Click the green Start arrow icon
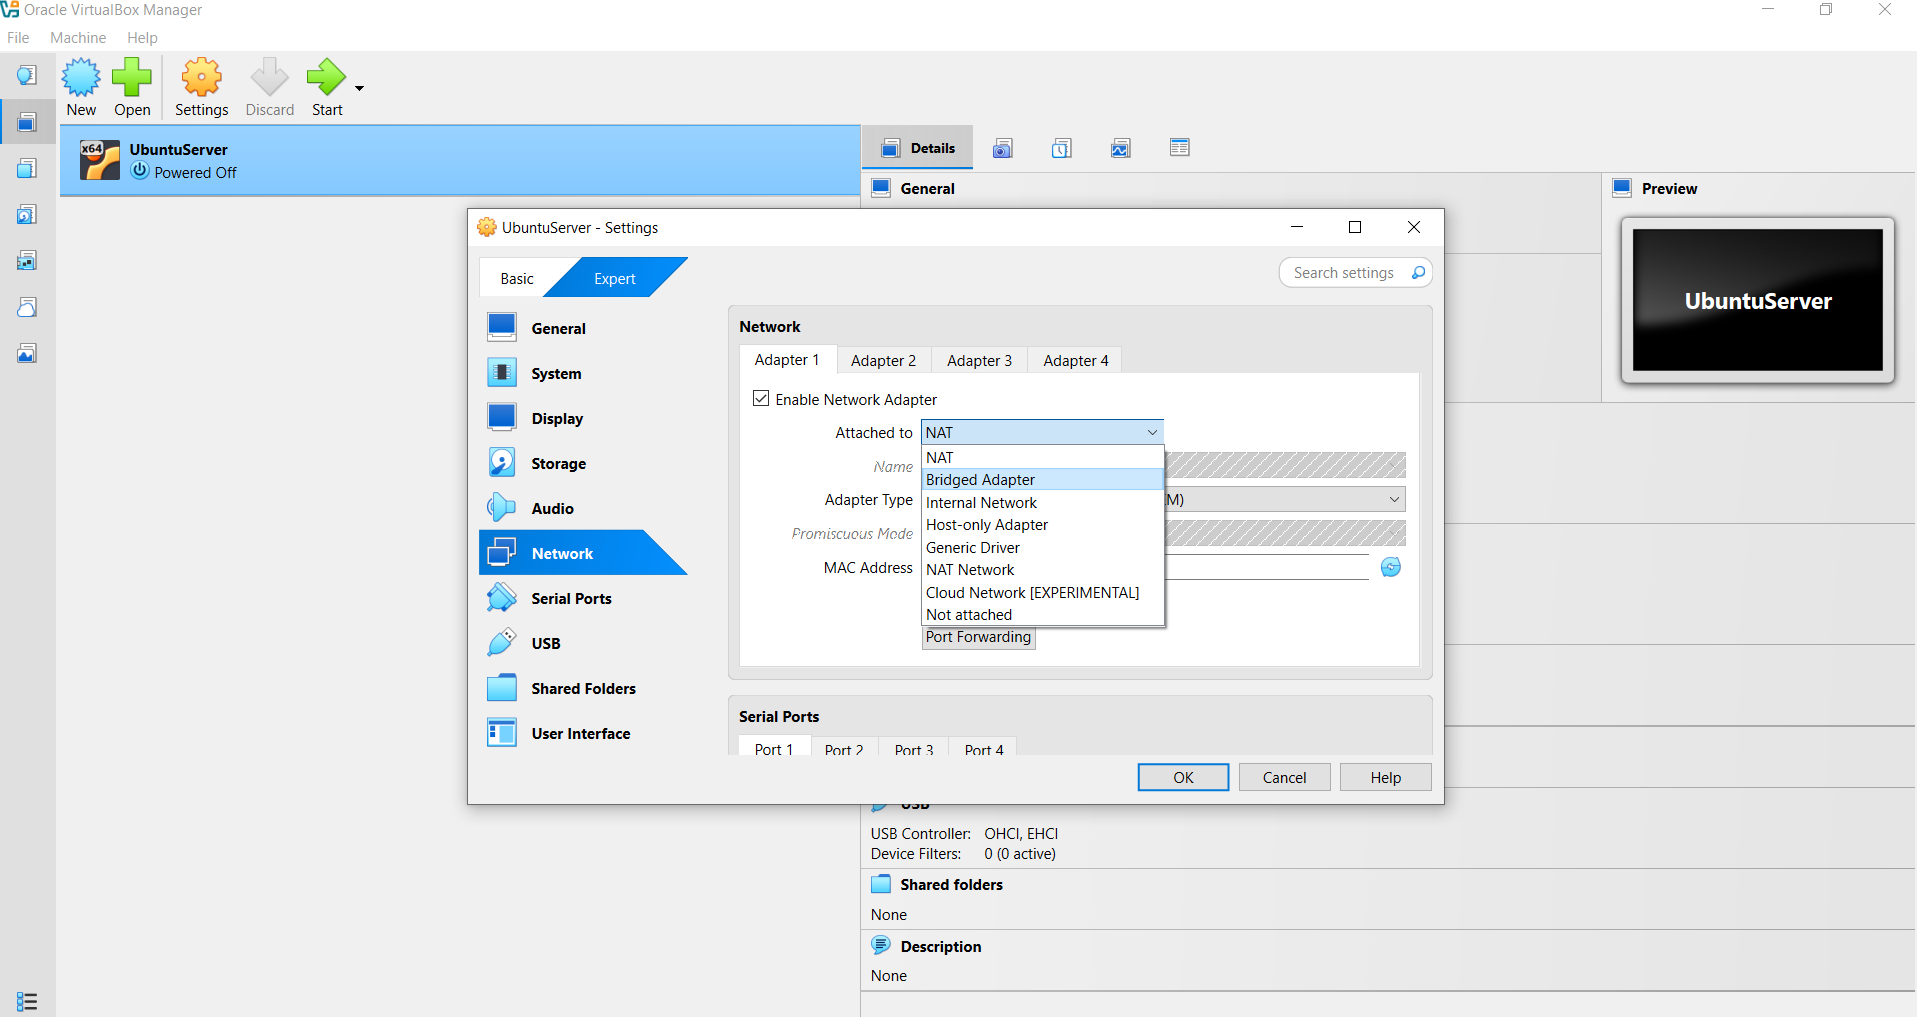This screenshot has height=1017, width=1917. tap(325, 78)
